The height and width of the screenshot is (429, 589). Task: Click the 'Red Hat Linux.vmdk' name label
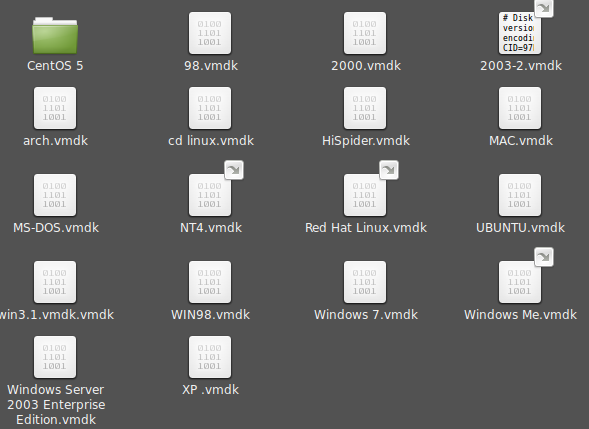click(366, 228)
